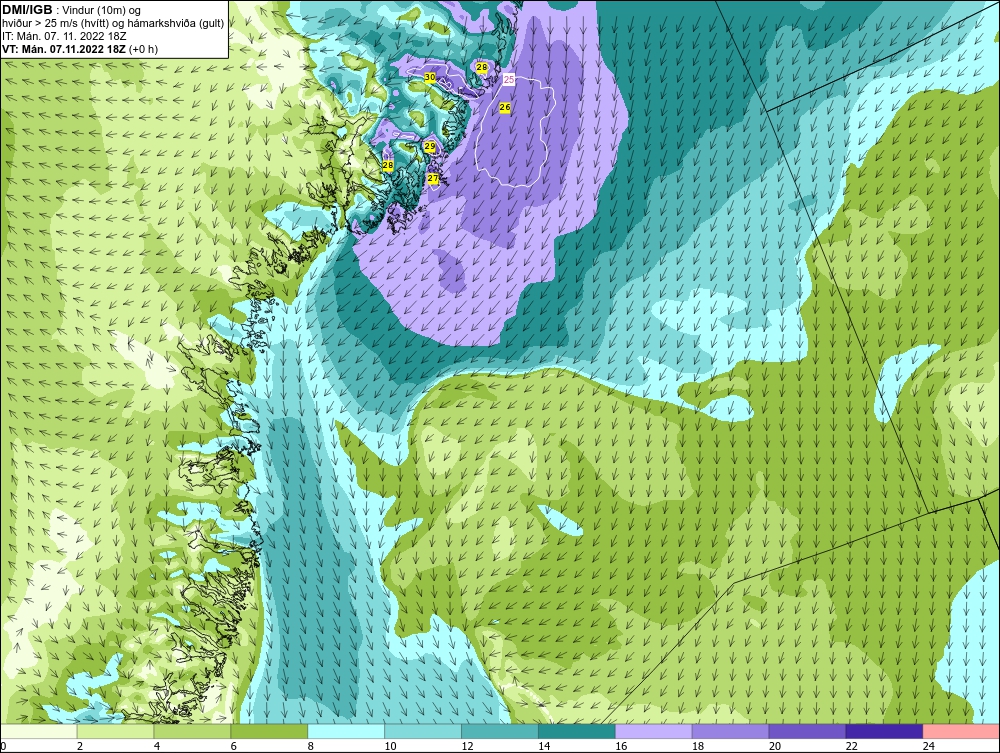
Task: Click the '(+0 h)' forecast offset text
Action: 143,49
